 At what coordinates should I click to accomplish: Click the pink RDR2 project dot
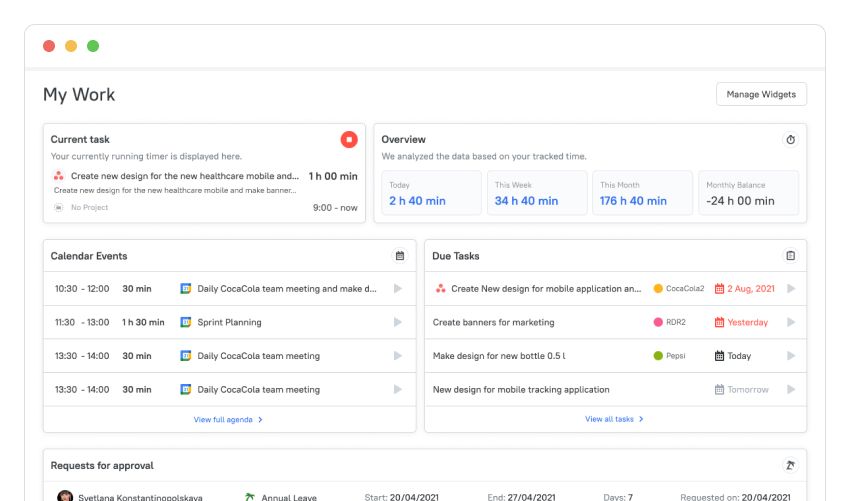(658, 322)
